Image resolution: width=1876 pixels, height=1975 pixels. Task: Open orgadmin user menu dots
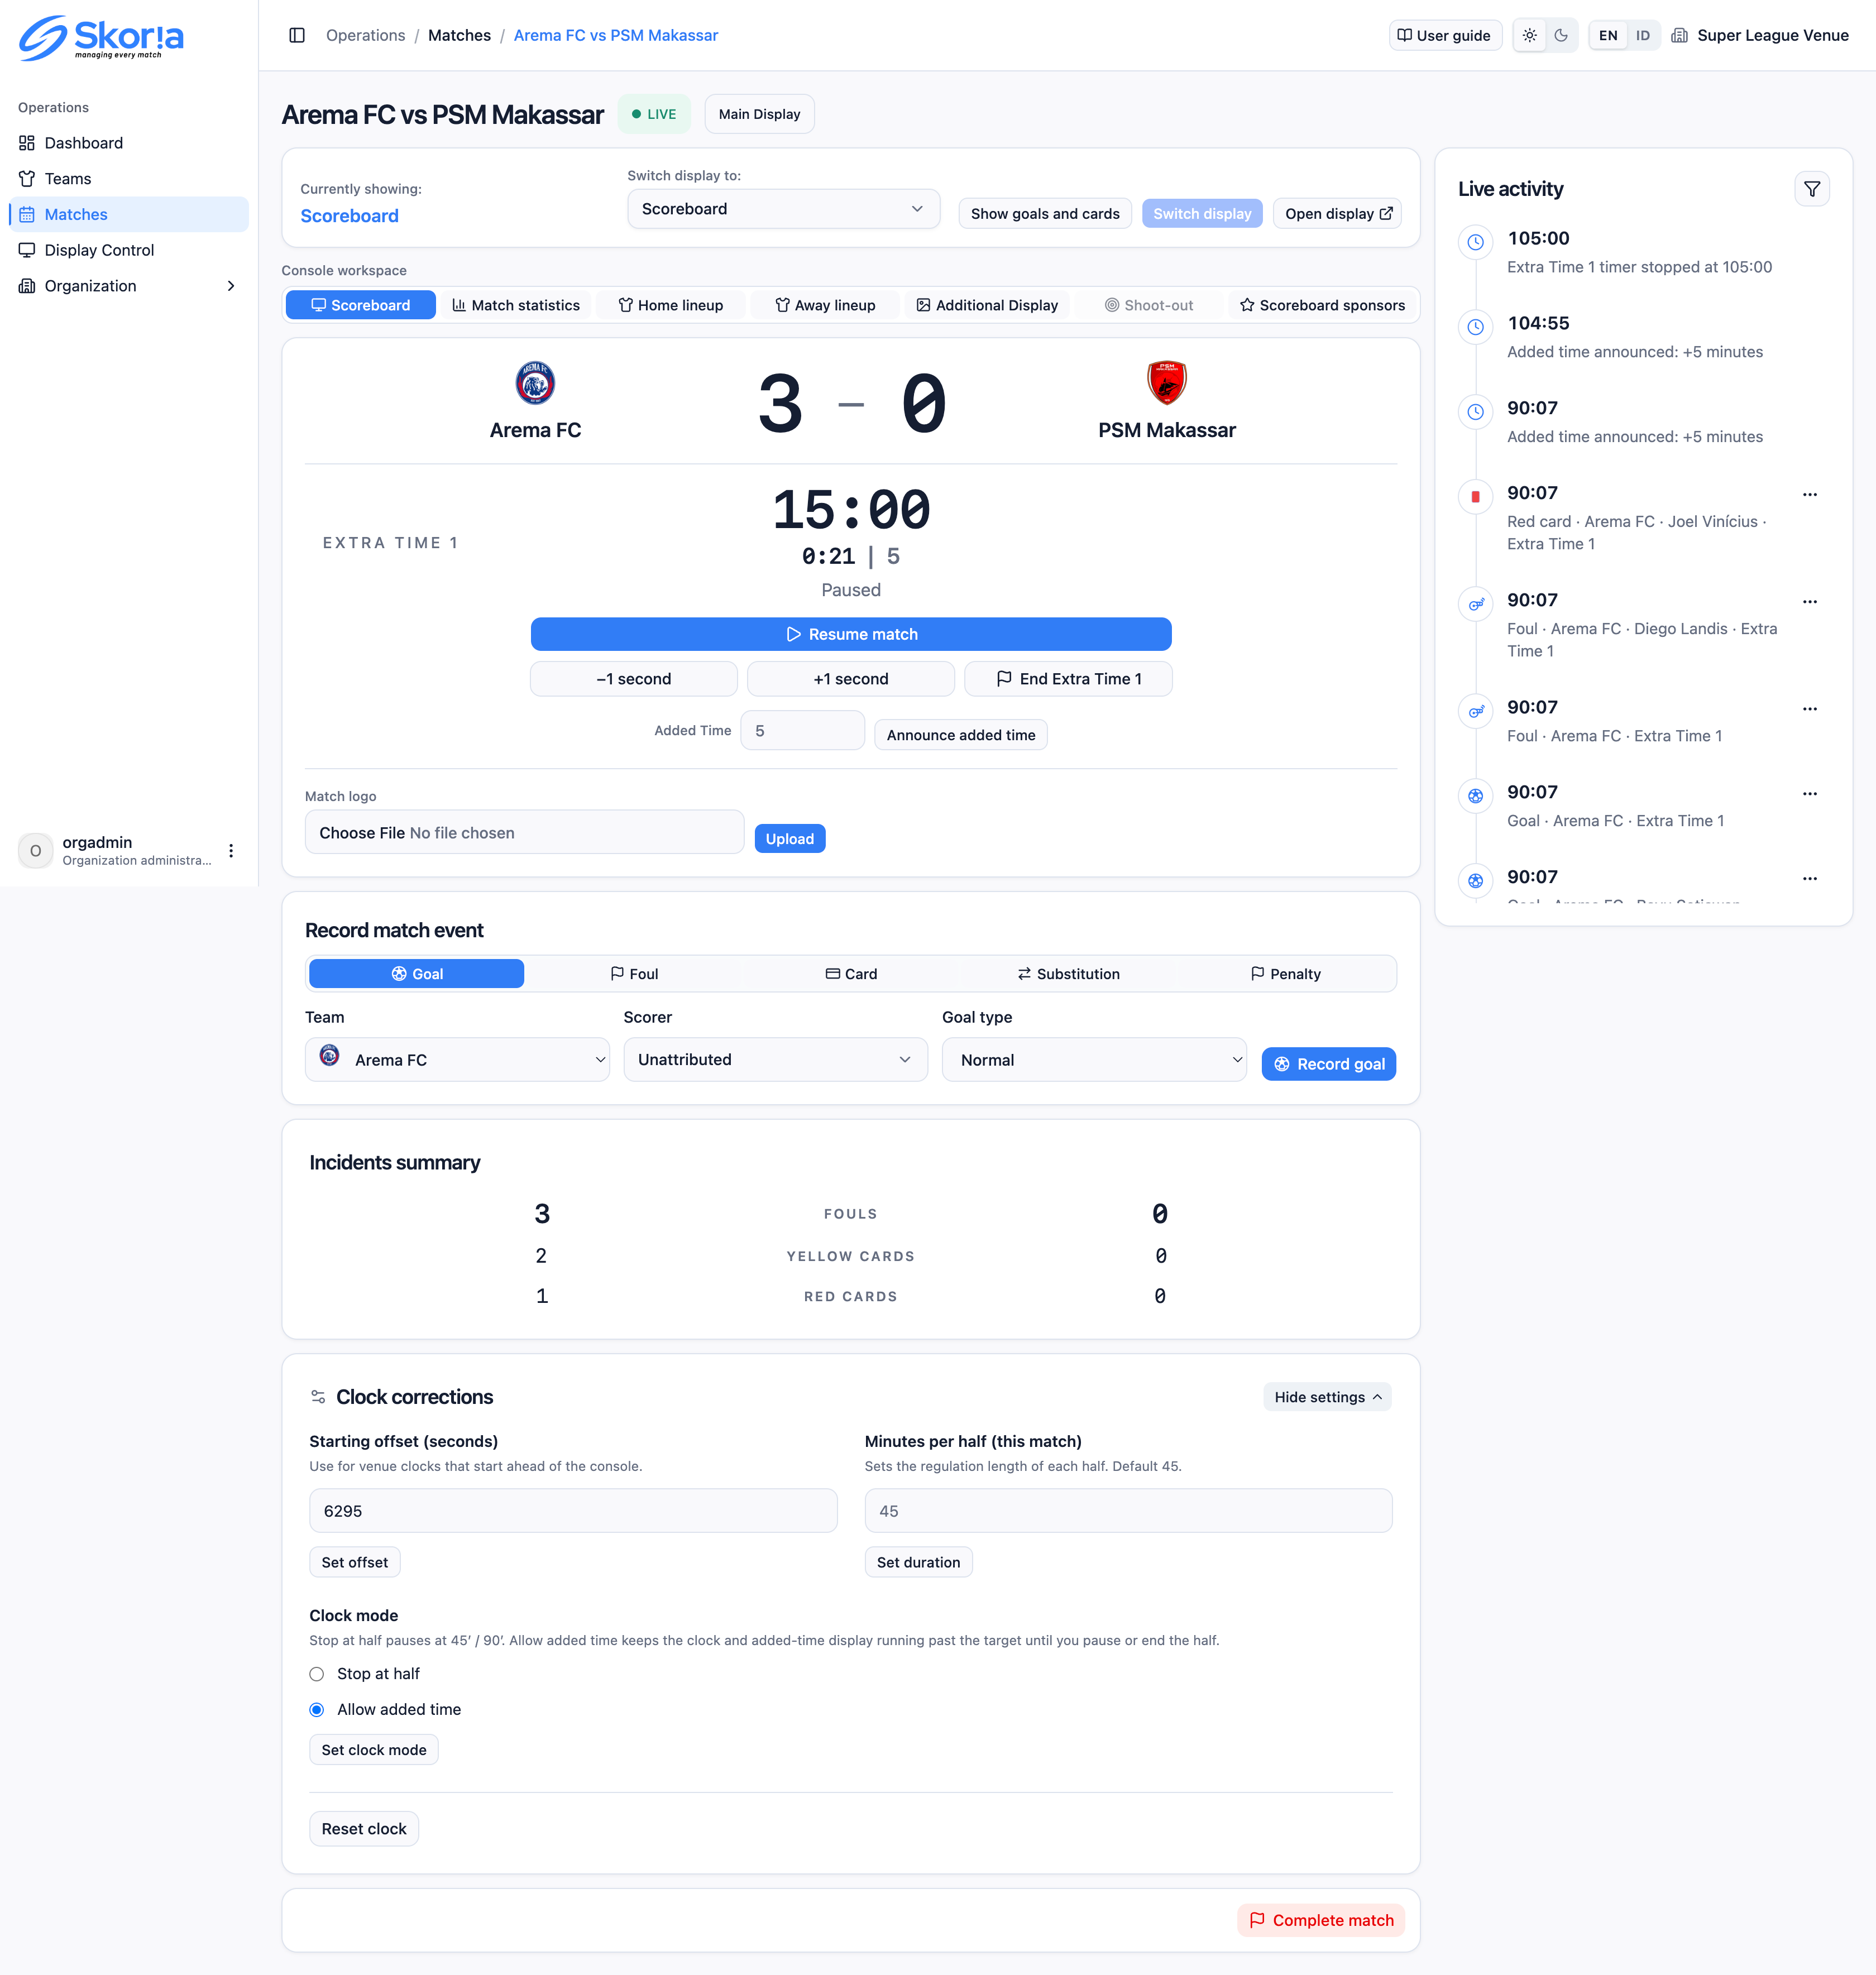[231, 851]
